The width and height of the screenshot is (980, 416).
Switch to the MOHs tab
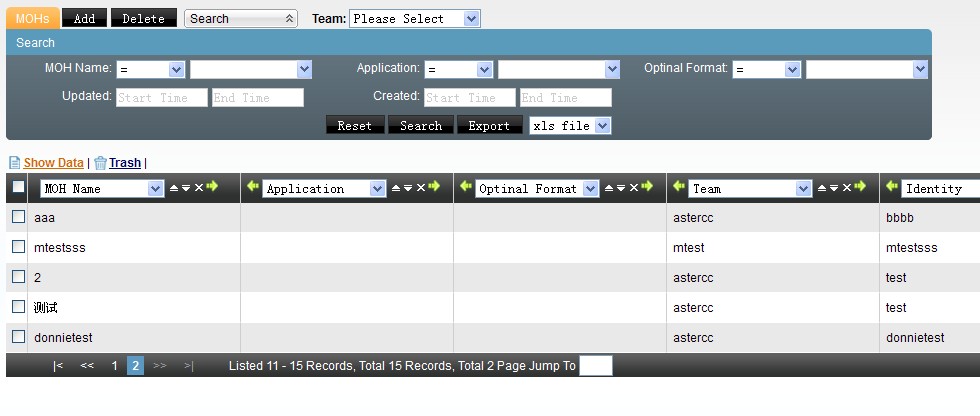tap(32, 19)
